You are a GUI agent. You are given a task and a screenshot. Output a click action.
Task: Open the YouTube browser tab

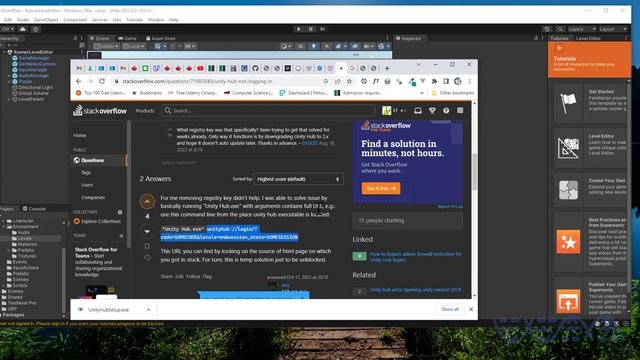coord(200,68)
